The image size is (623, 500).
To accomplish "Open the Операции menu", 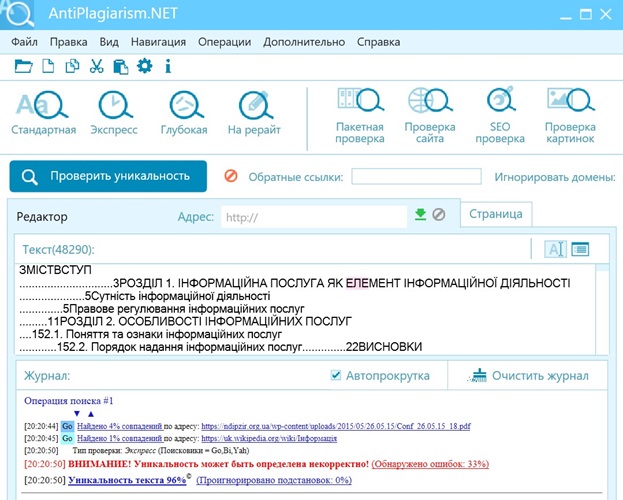I will 224,42.
